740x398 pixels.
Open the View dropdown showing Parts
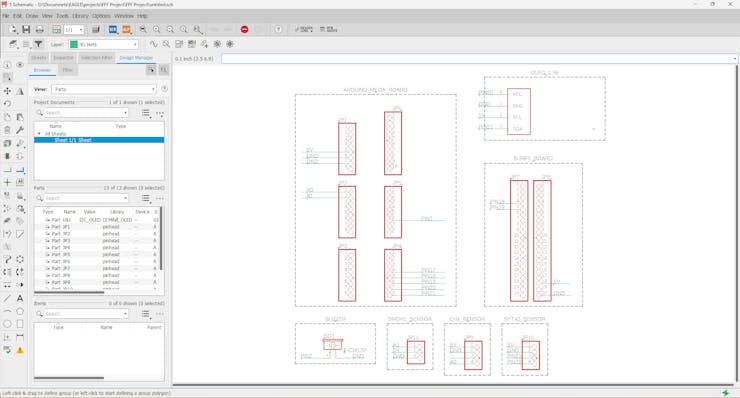[104, 89]
